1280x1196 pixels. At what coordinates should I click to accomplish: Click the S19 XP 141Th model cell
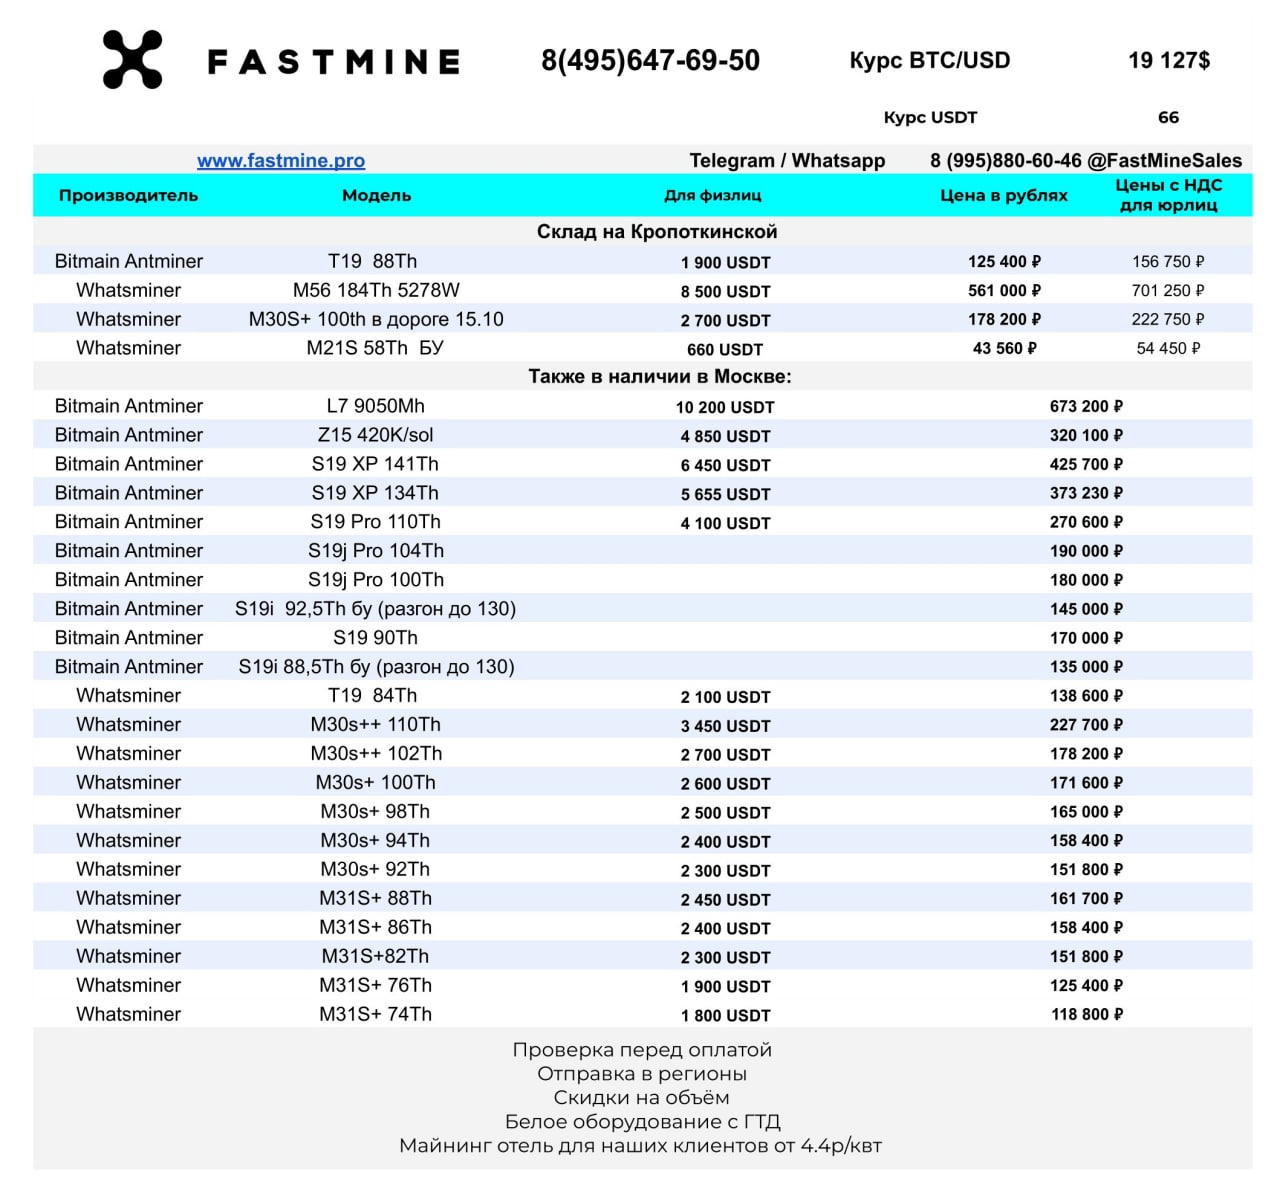point(375,464)
